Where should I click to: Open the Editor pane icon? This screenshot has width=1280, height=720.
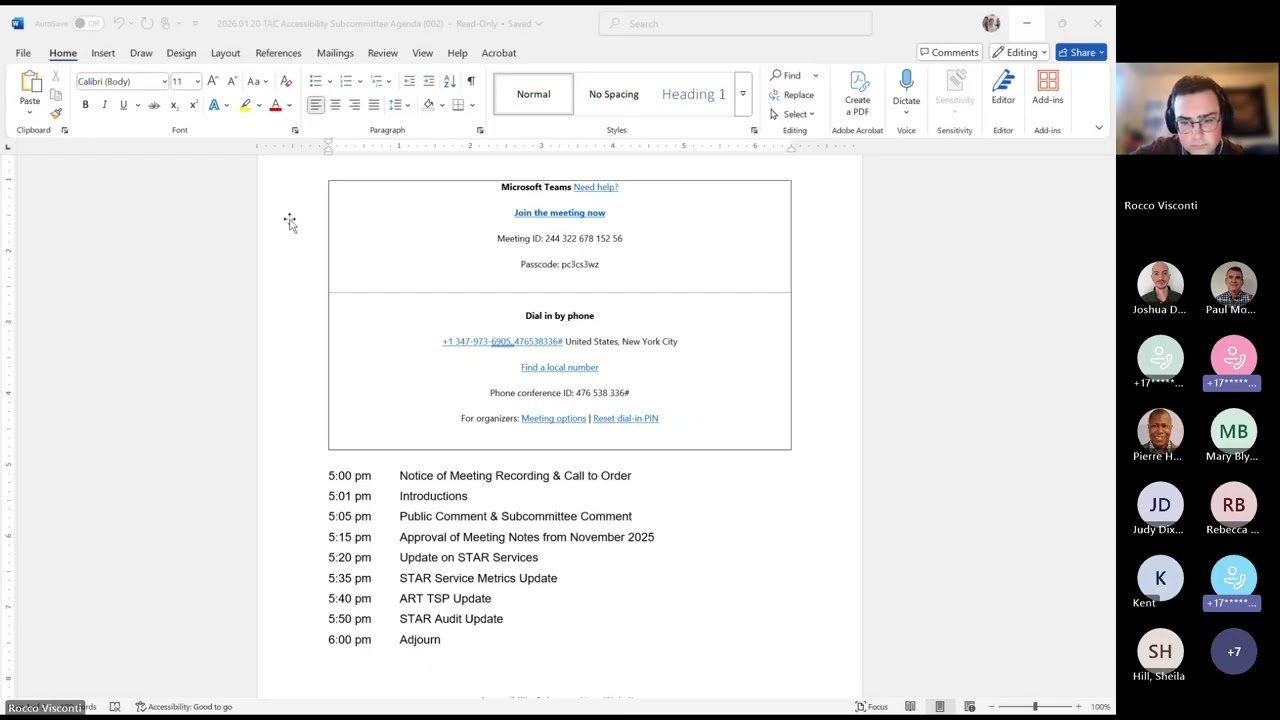[1003, 82]
